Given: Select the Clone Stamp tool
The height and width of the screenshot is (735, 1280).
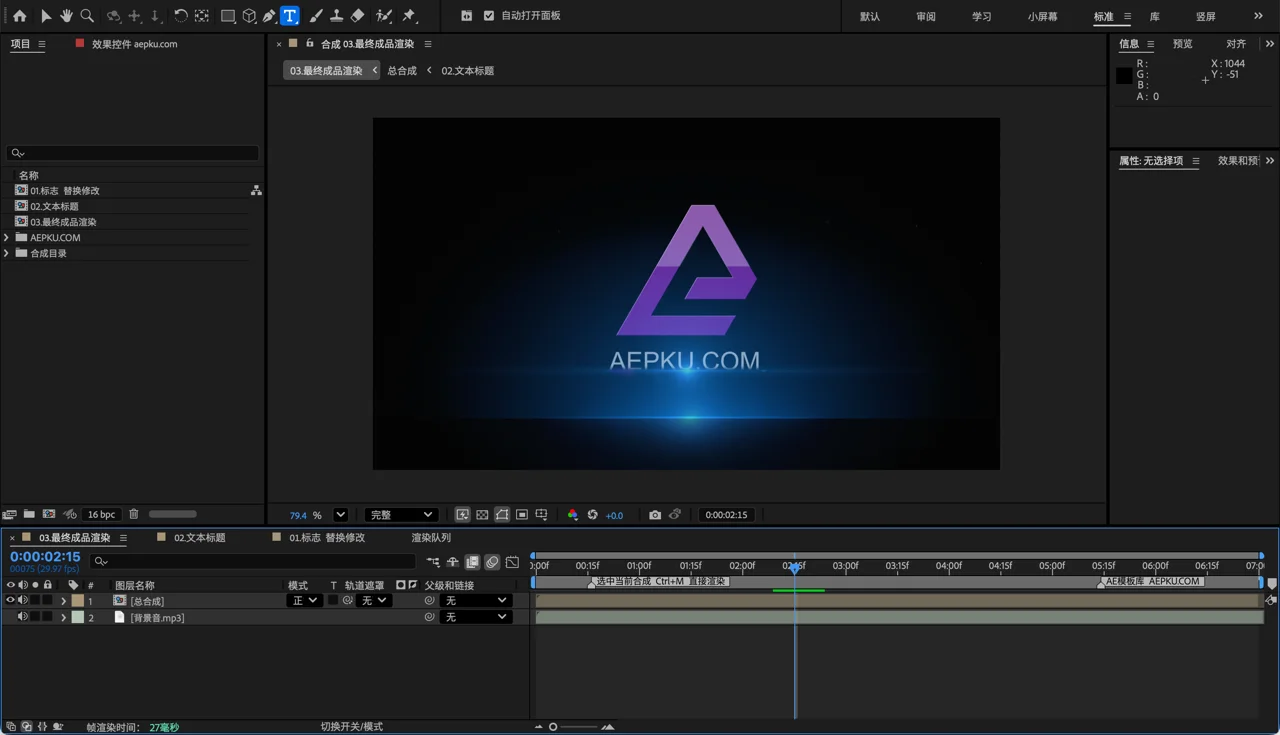Looking at the screenshot, I should click(x=336, y=16).
